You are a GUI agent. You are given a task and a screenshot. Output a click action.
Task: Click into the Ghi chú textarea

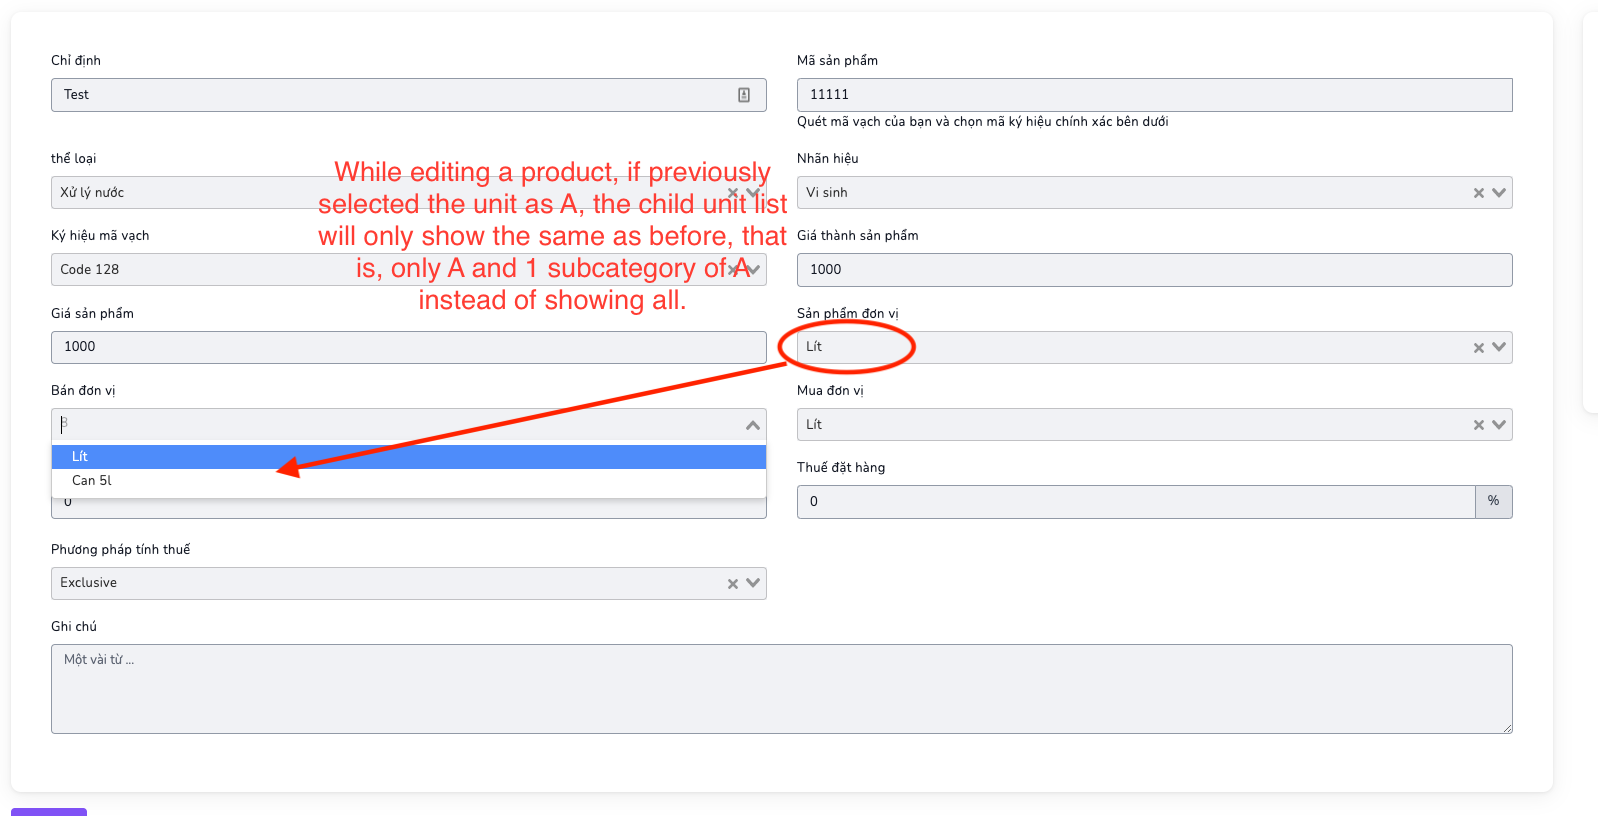point(781,689)
